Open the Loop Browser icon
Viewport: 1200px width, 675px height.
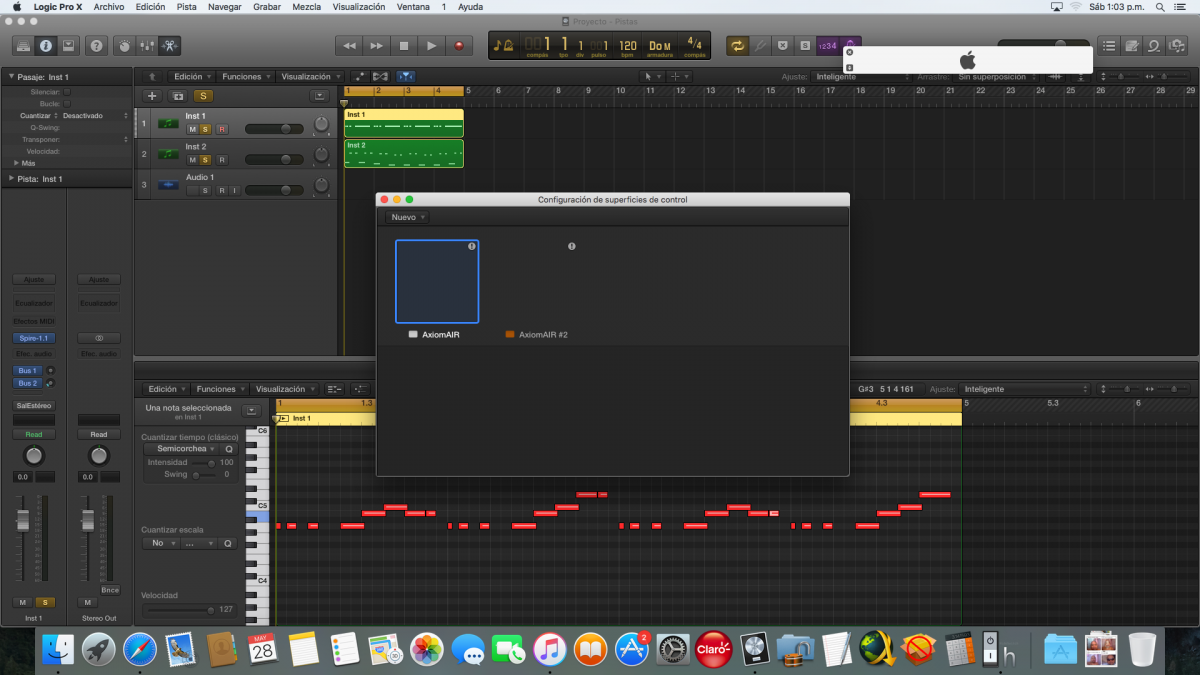tap(1155, 45)
